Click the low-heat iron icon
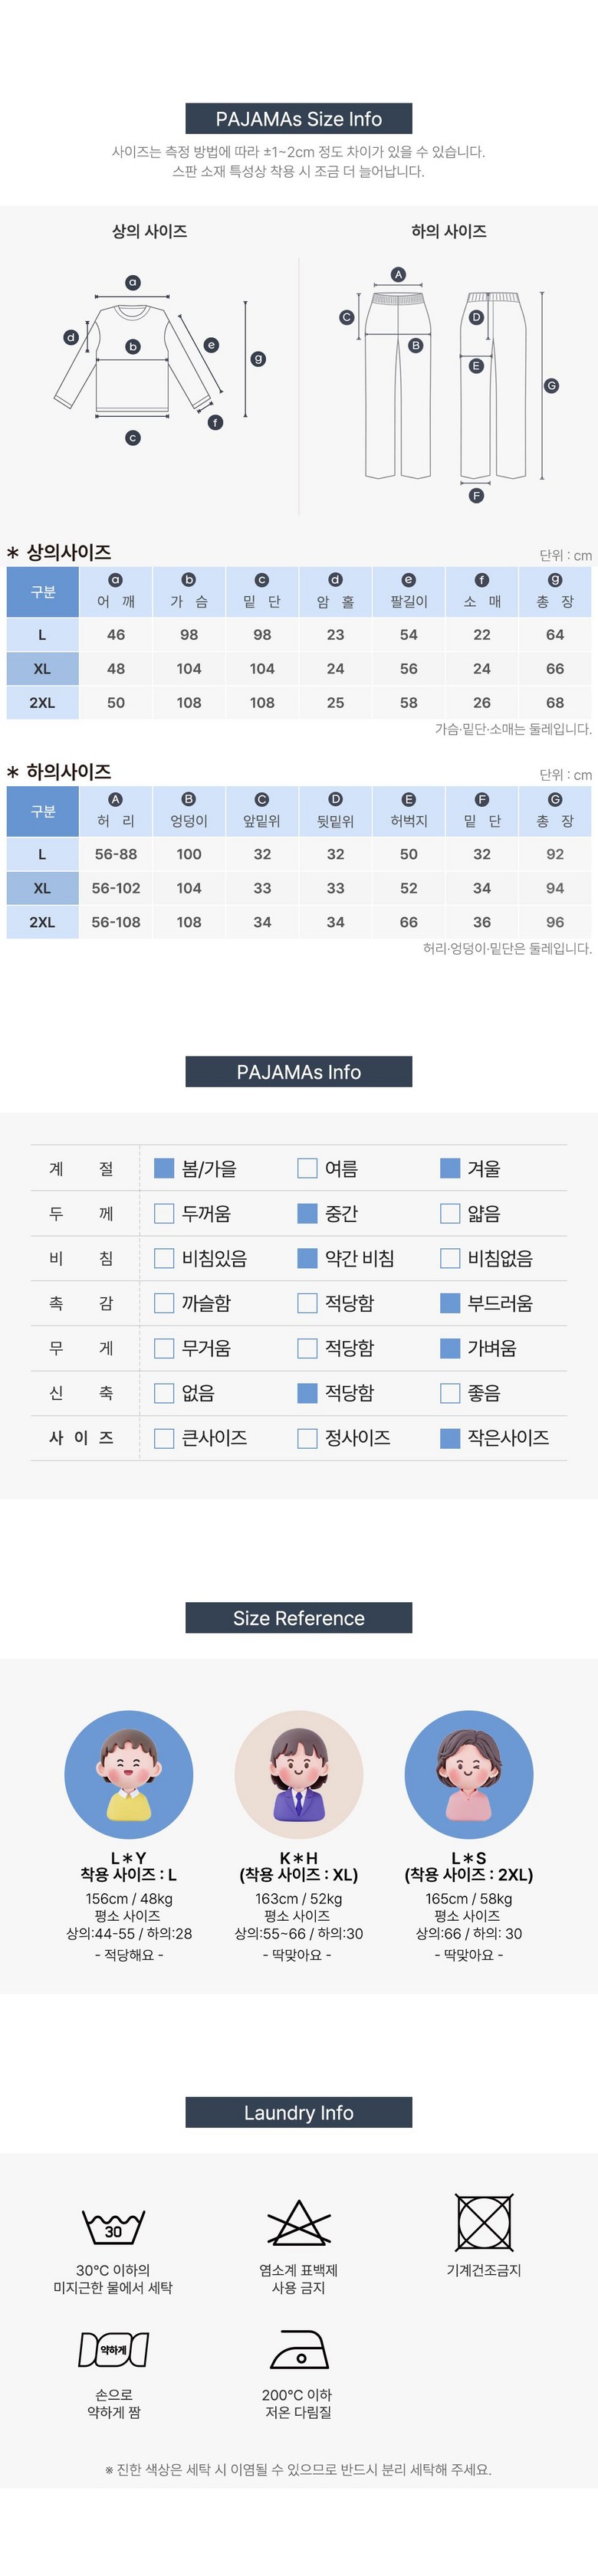This screenshot has width=598, height=2576. [x=299, y=2349]
